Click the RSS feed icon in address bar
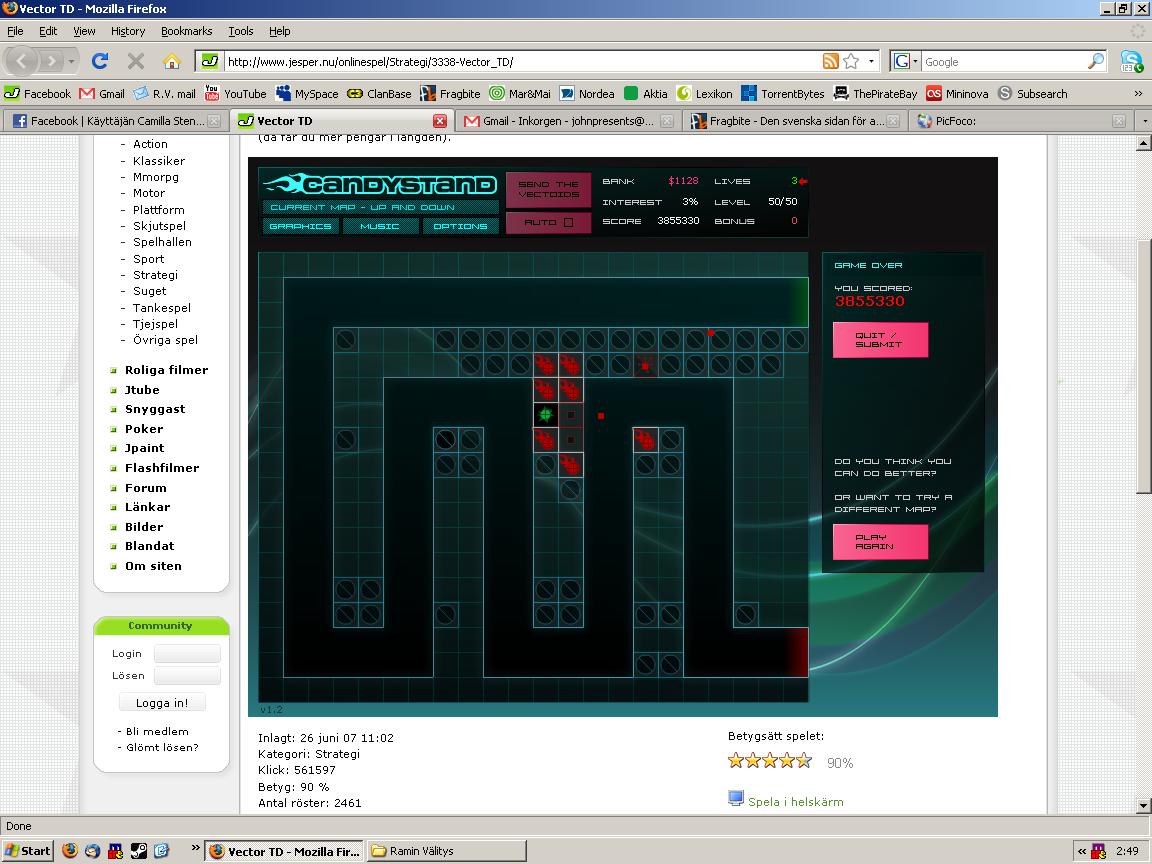This screenshot has height=864, width=1152. pos(831,62)
